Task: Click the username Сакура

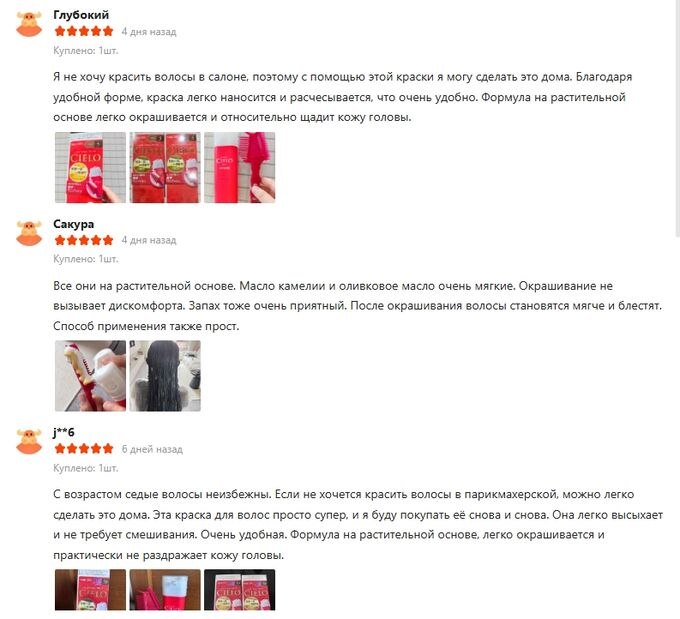Action: pos(74,224)
